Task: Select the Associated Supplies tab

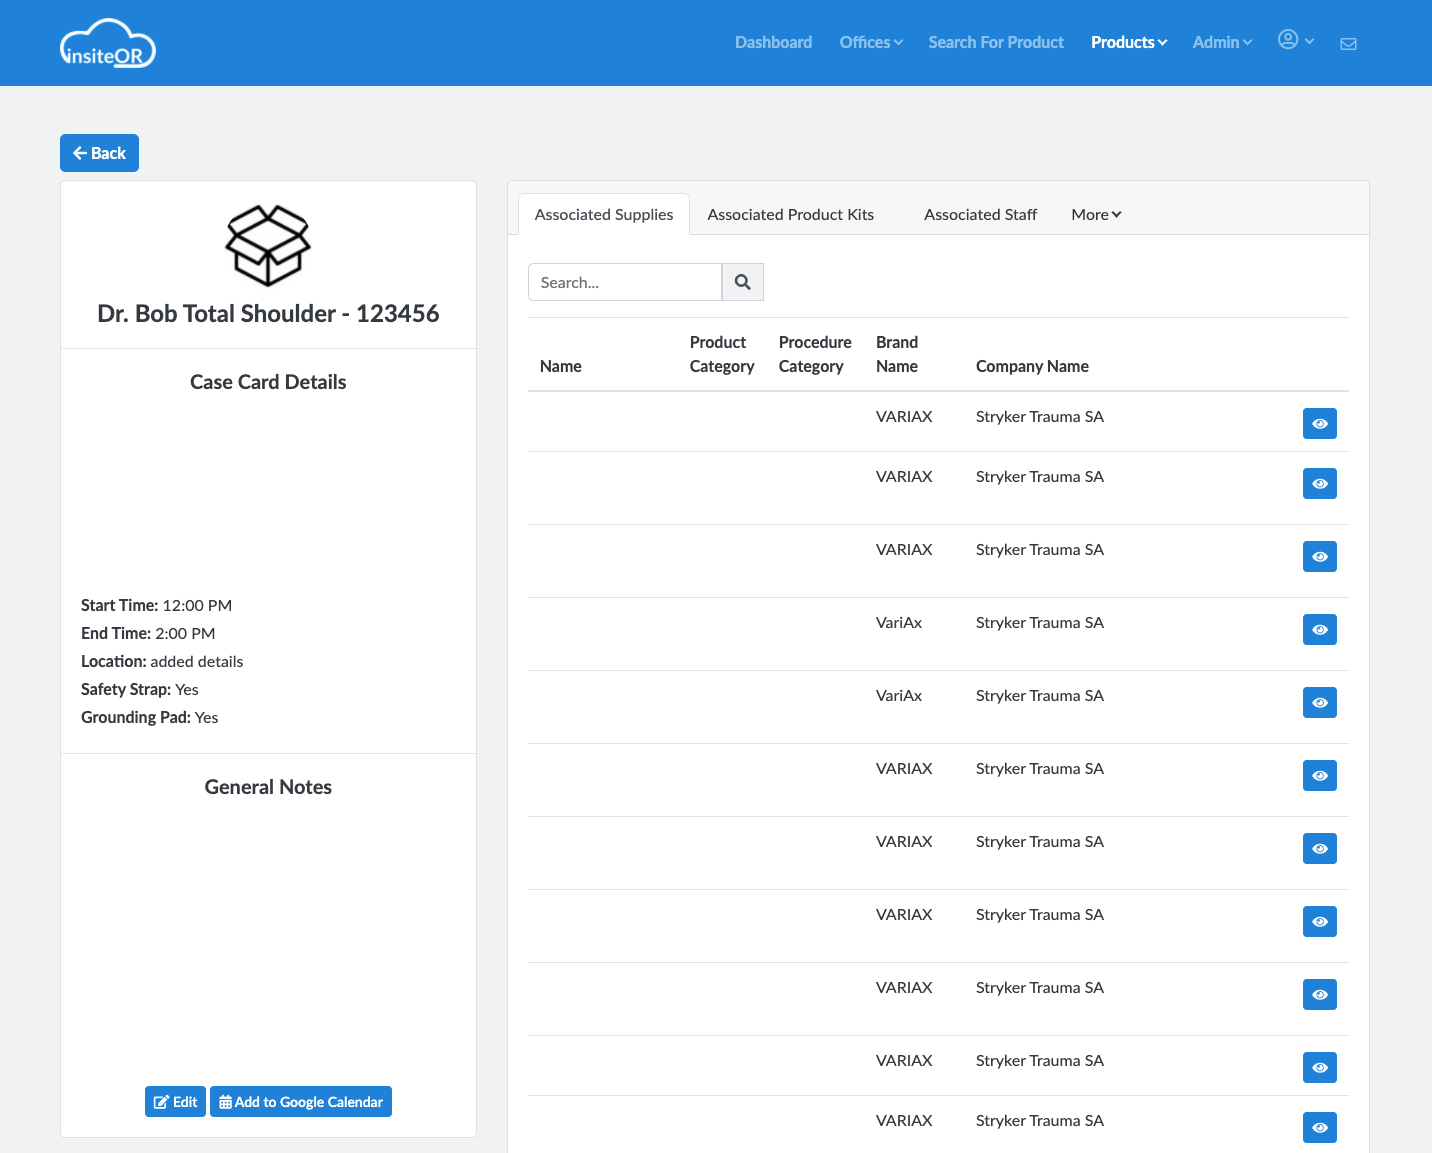Action: point(604,214)
